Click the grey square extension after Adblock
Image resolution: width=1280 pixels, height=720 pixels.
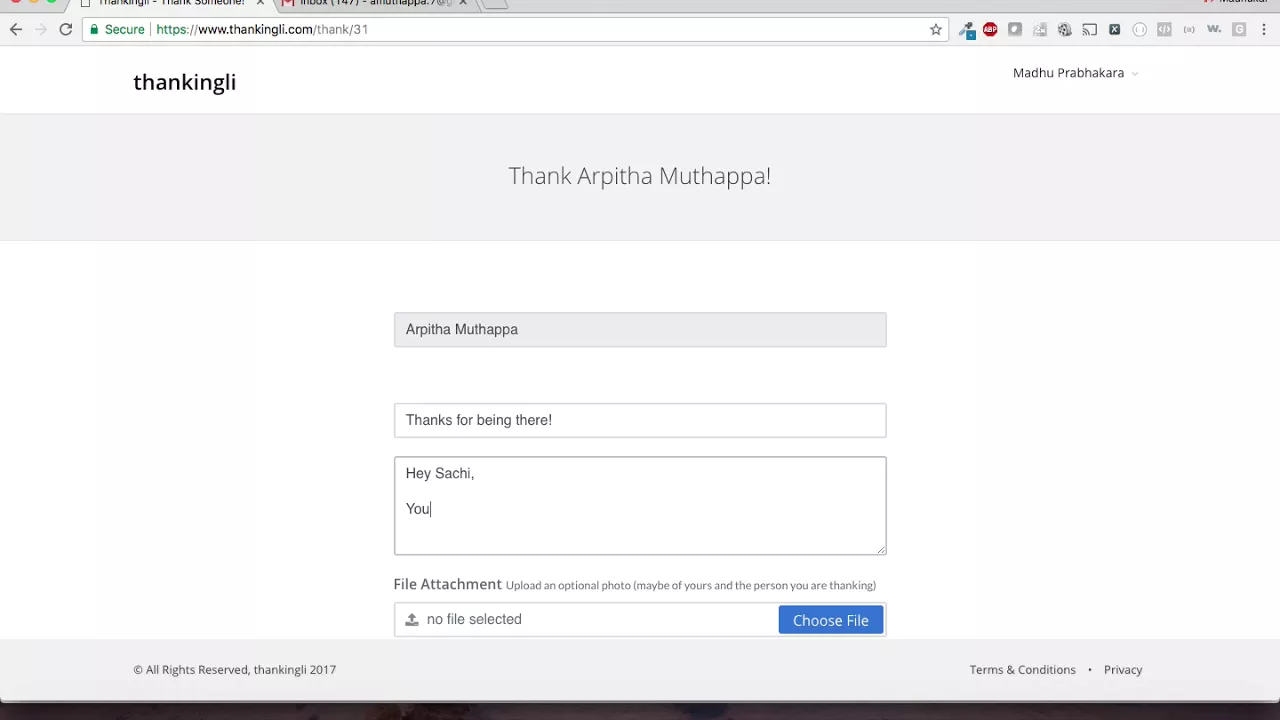click(x=1015, y=30)
